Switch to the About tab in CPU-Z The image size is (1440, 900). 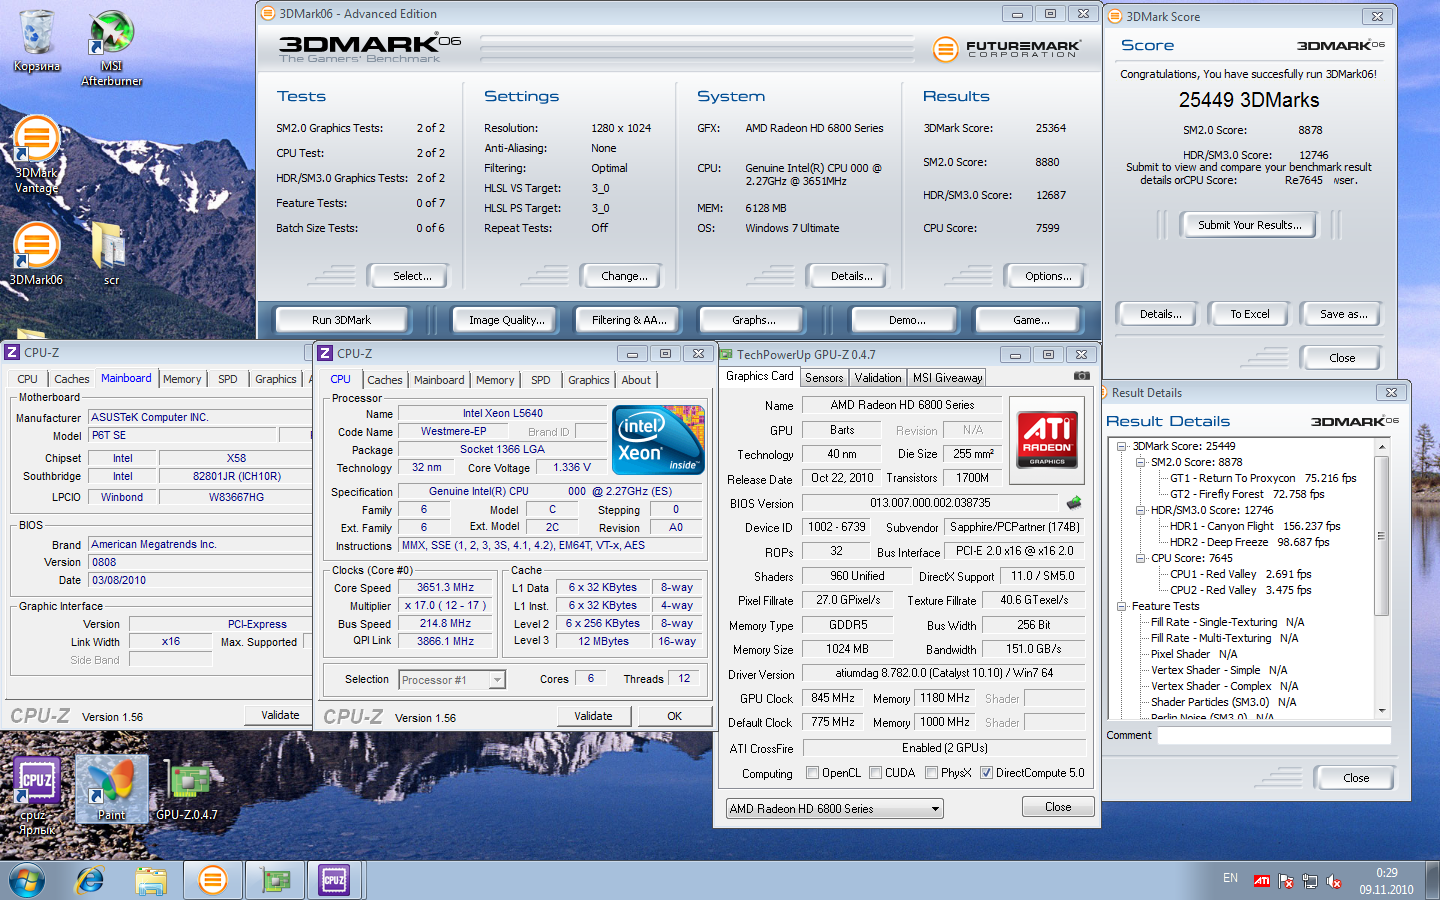[636, 380]
